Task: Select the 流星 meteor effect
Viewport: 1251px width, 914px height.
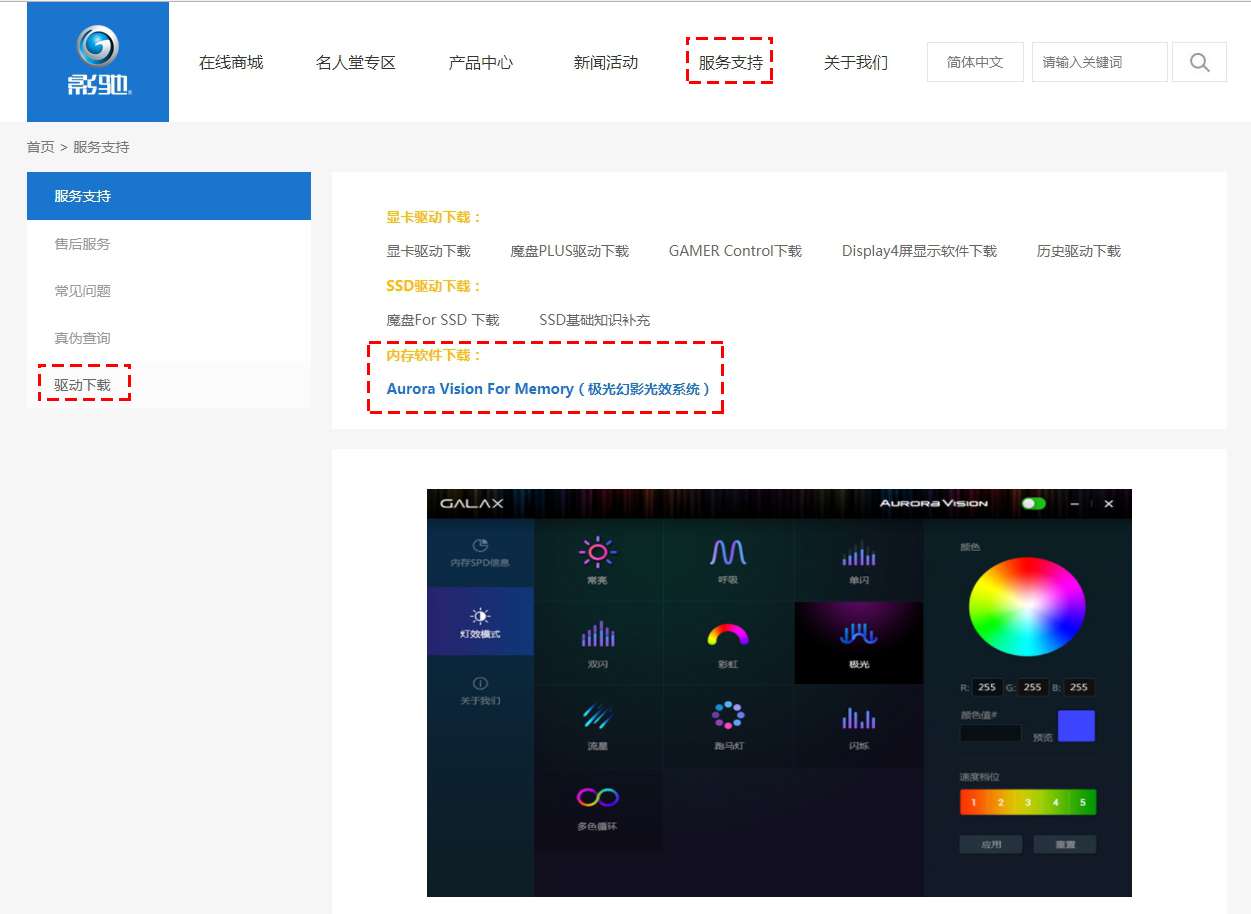Action: coord(597,726)
